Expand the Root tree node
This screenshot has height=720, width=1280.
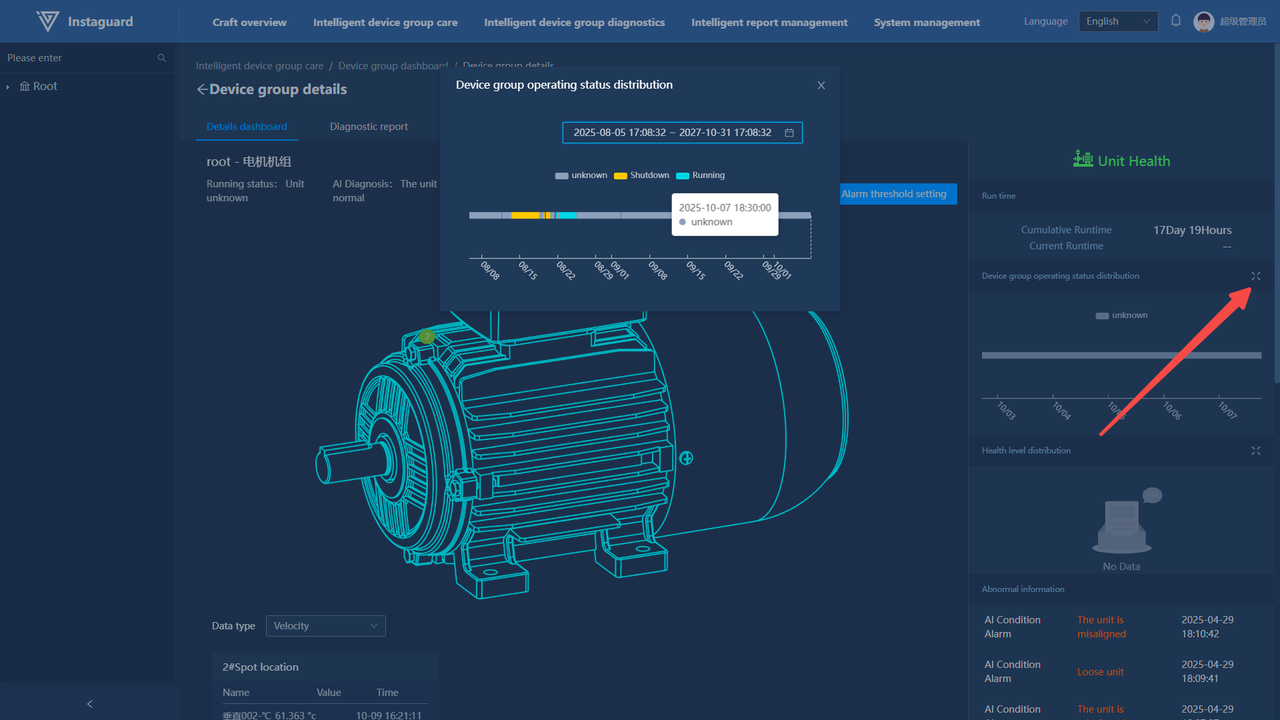(9, 87)
